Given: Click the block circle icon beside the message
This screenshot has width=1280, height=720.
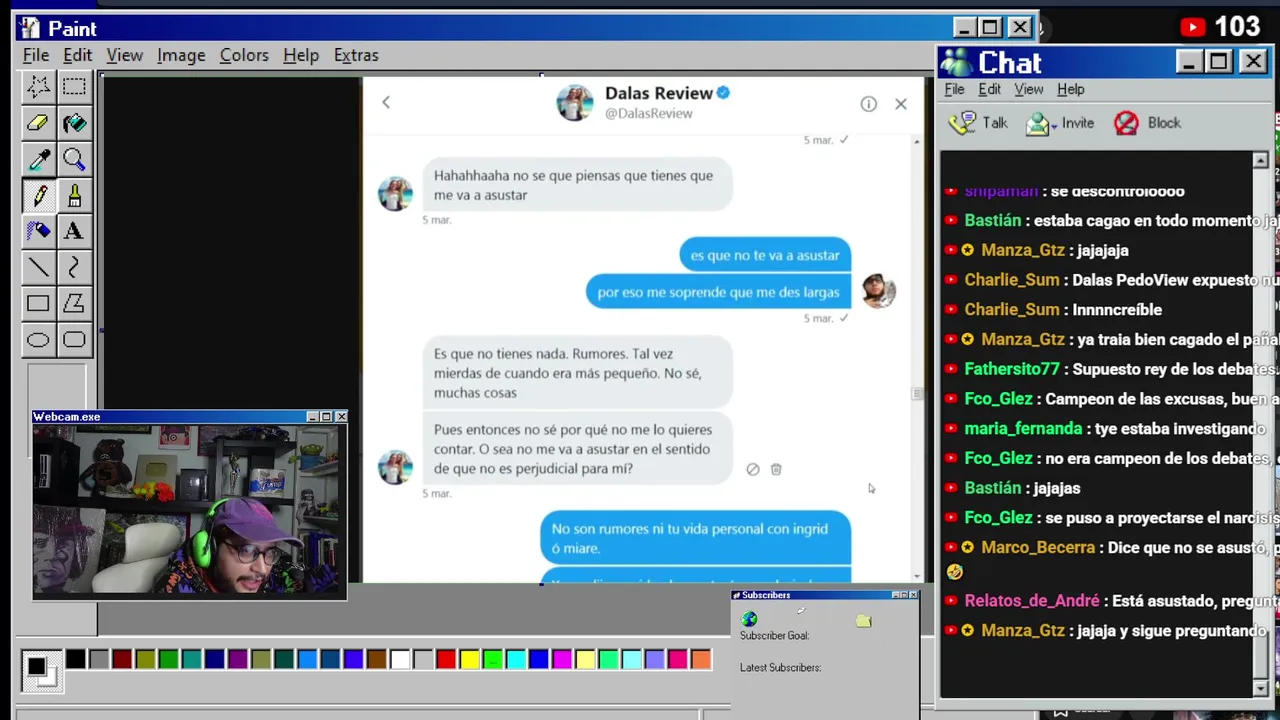Looking at the screenshot, I should pos(753,469).
